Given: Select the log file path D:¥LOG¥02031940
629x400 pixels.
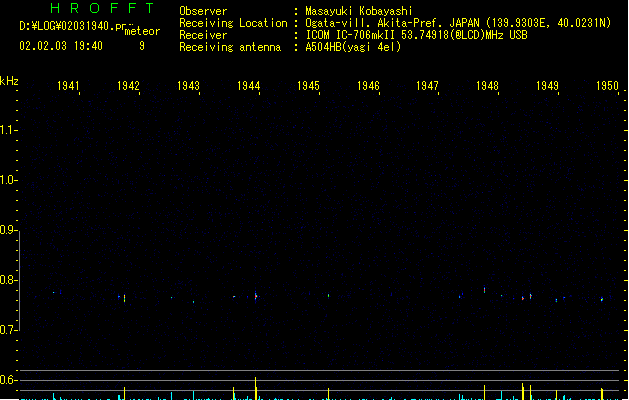Looking at the screenshot, I should 73,26.
